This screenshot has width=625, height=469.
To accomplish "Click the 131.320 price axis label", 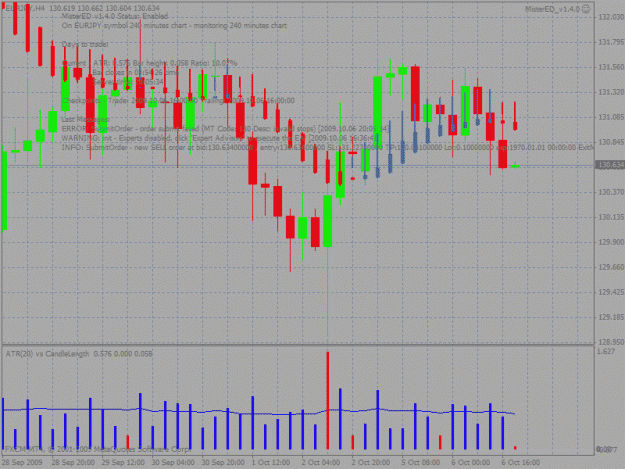I will 611,92.
